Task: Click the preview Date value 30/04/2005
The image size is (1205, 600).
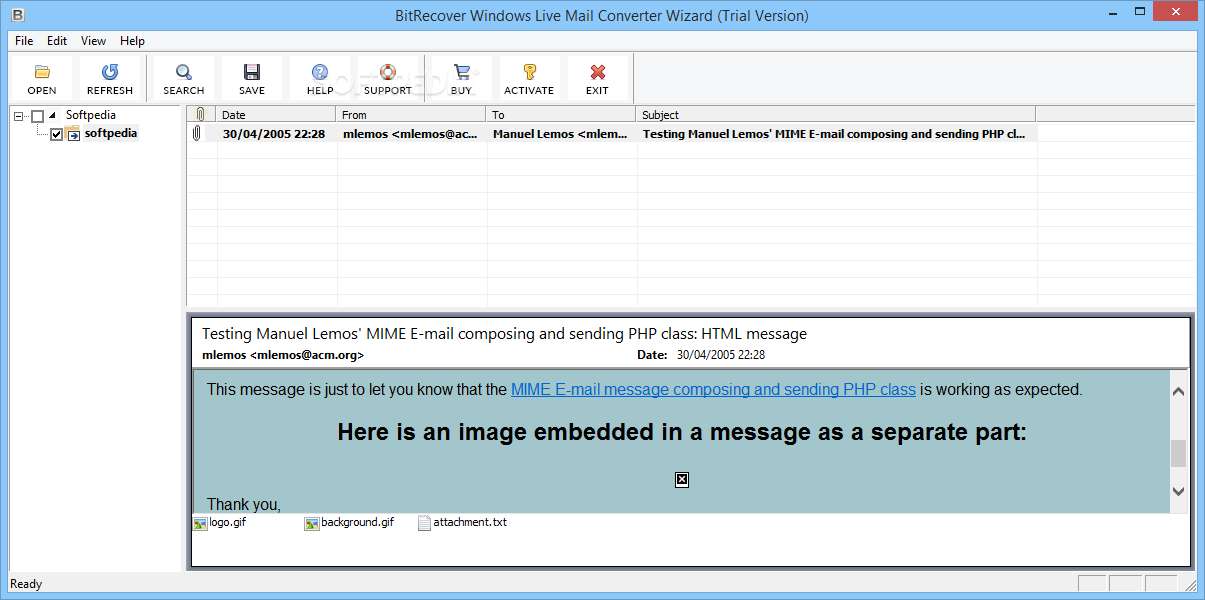Action: [x=721, y=355]
